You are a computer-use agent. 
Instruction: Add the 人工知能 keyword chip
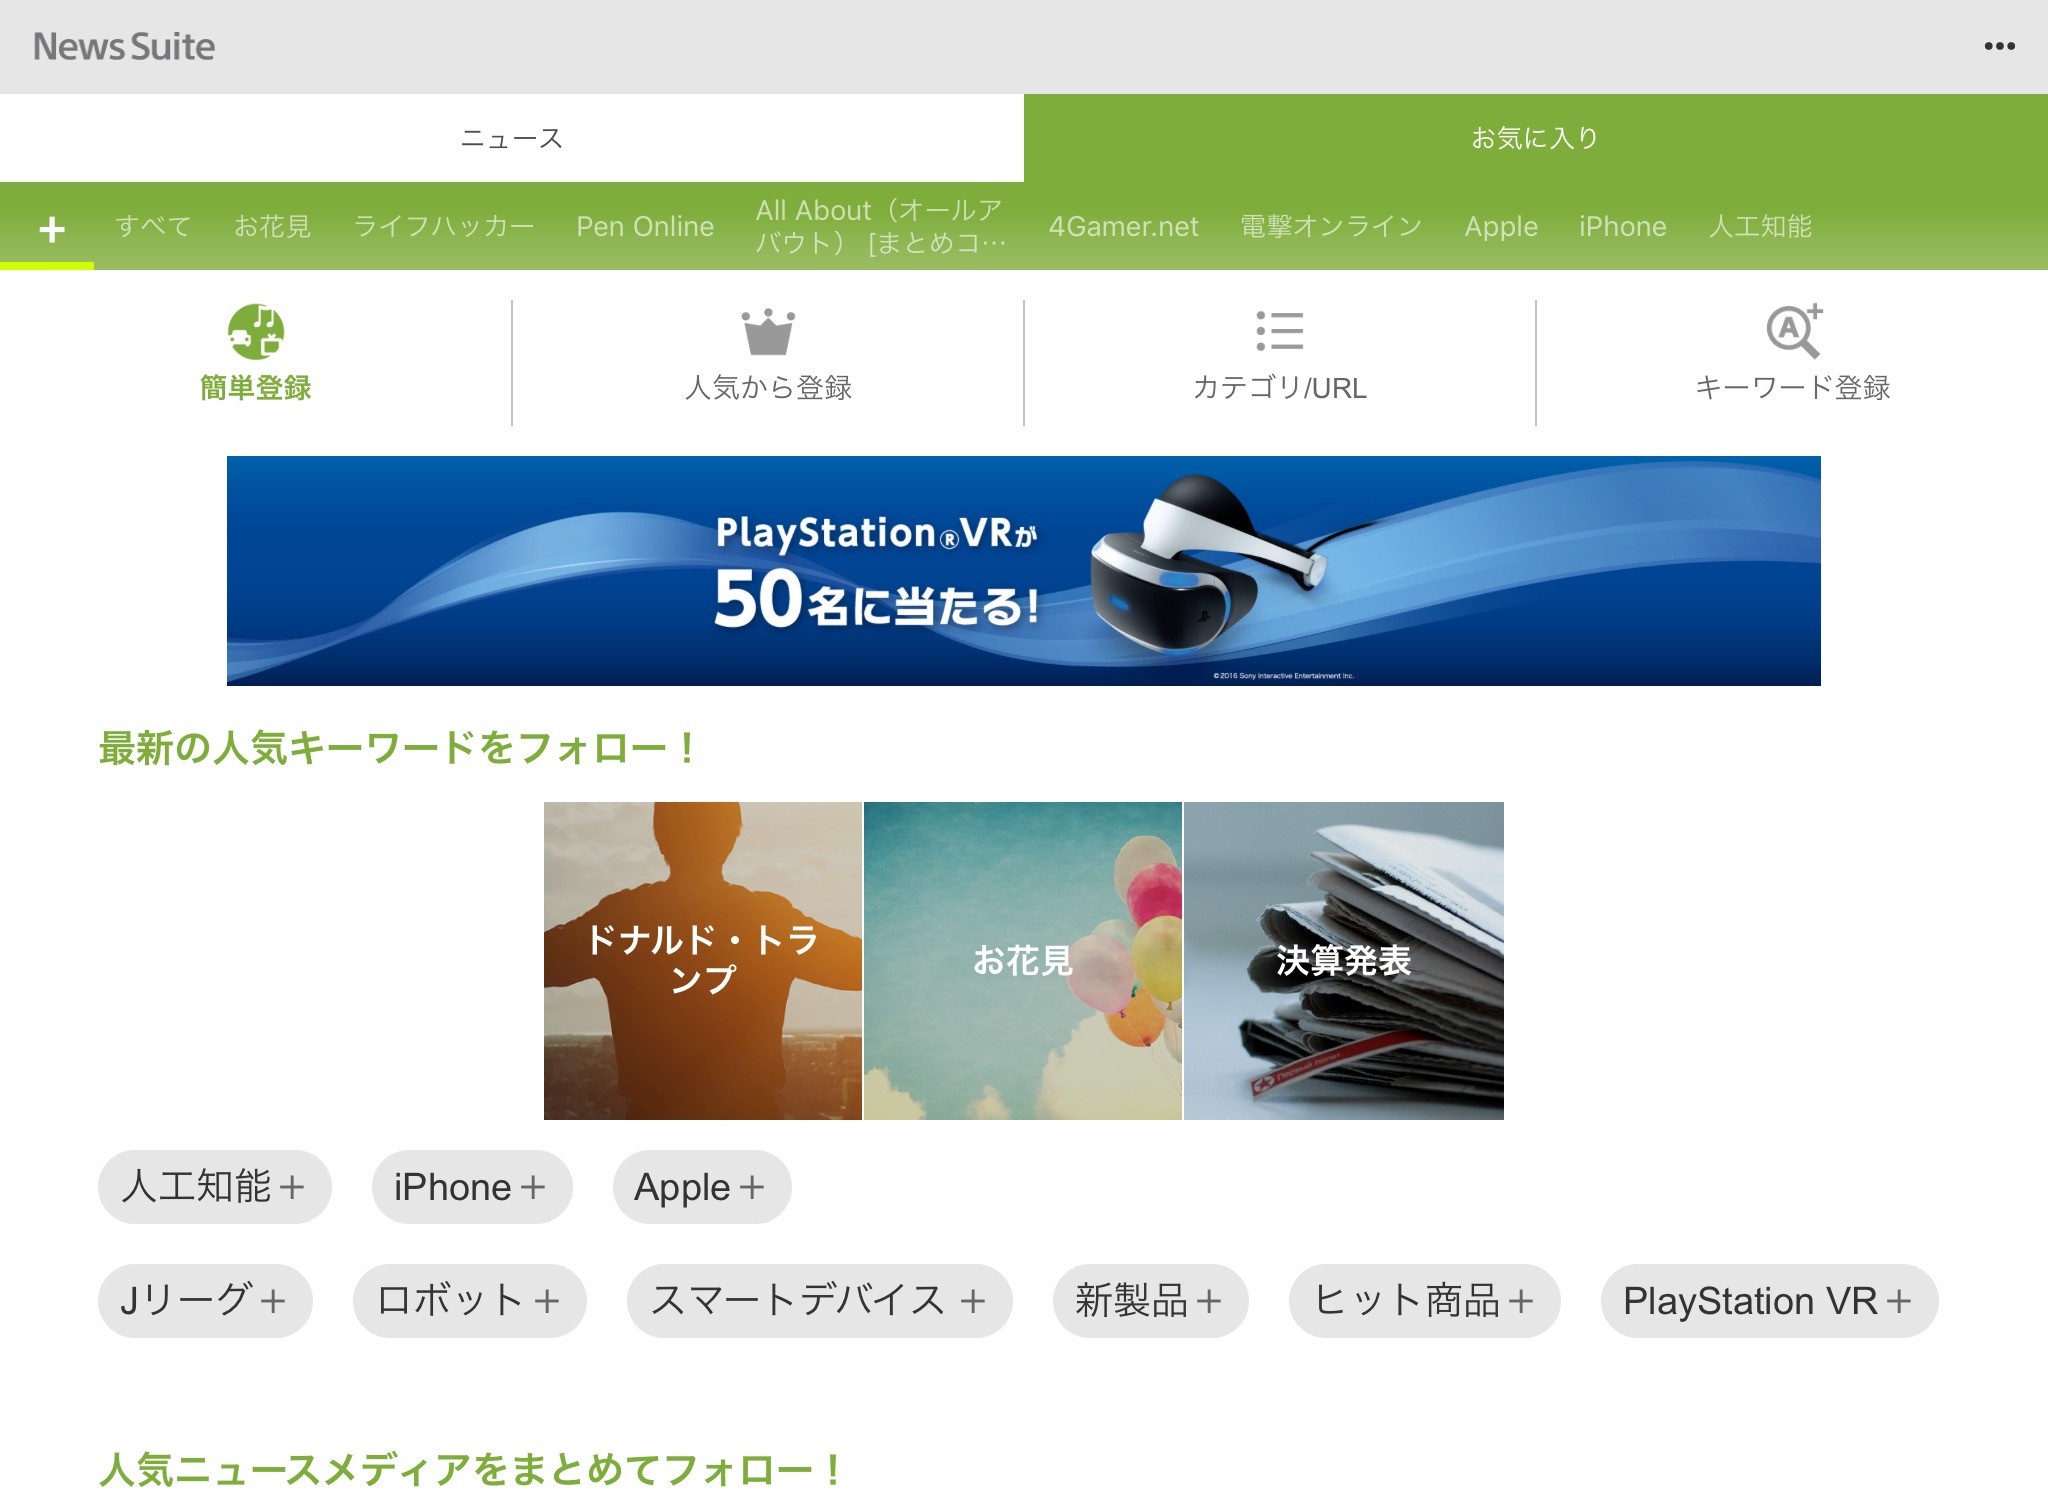click(214, 1187)
